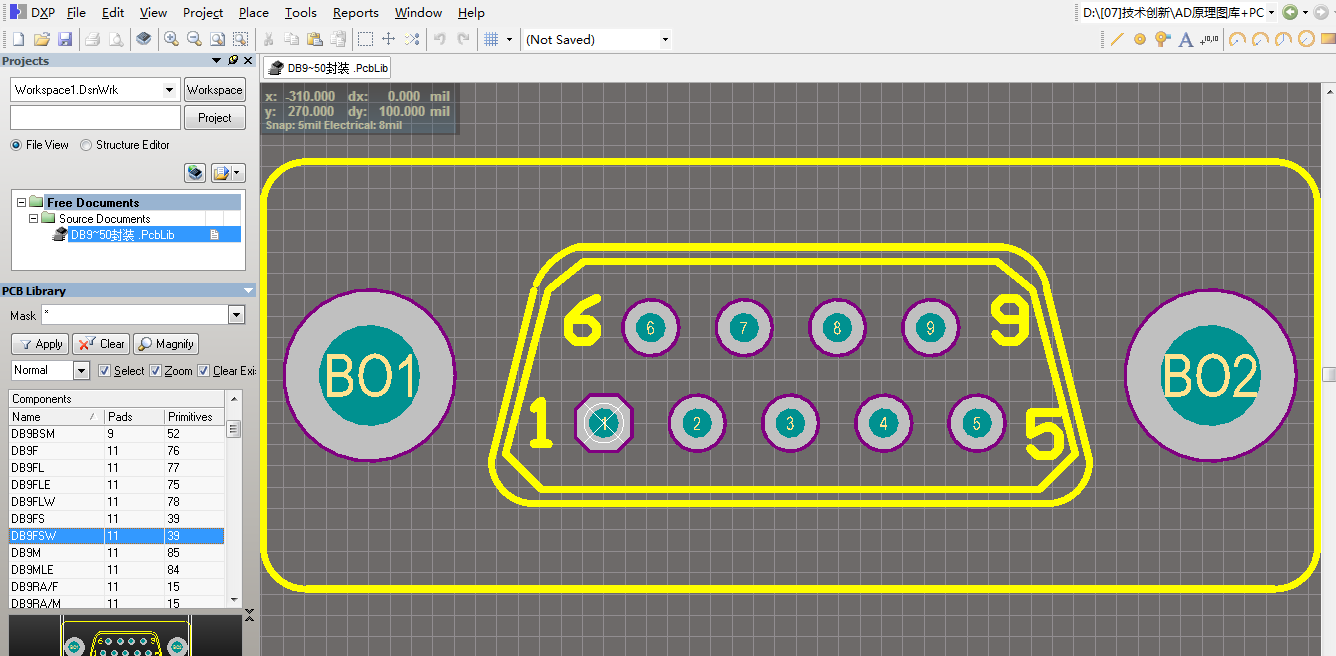Select the DB9FLE component row
The width and height of the screenshot is (1336, 656).
coord(116,485)
